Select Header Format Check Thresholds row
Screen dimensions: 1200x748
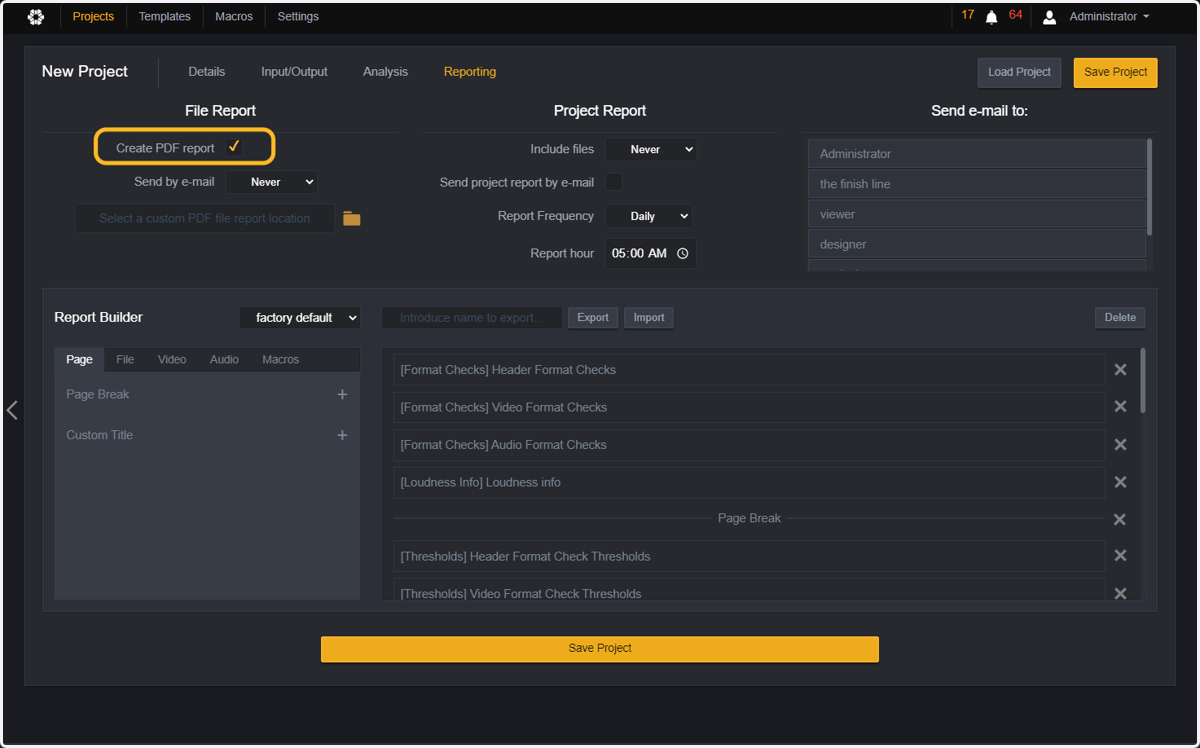[x=749, y=556]
